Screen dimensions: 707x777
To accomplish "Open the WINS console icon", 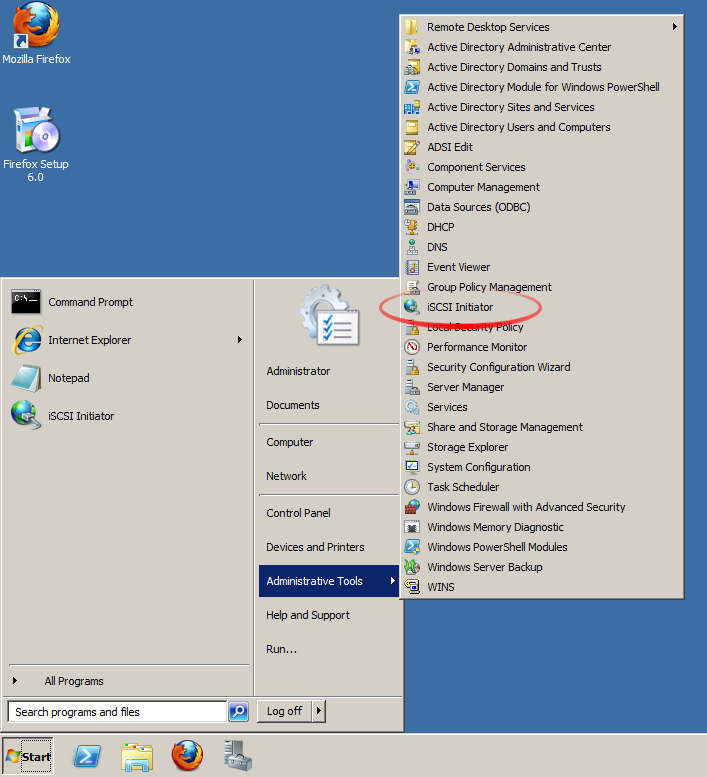I will click(412, 587).
